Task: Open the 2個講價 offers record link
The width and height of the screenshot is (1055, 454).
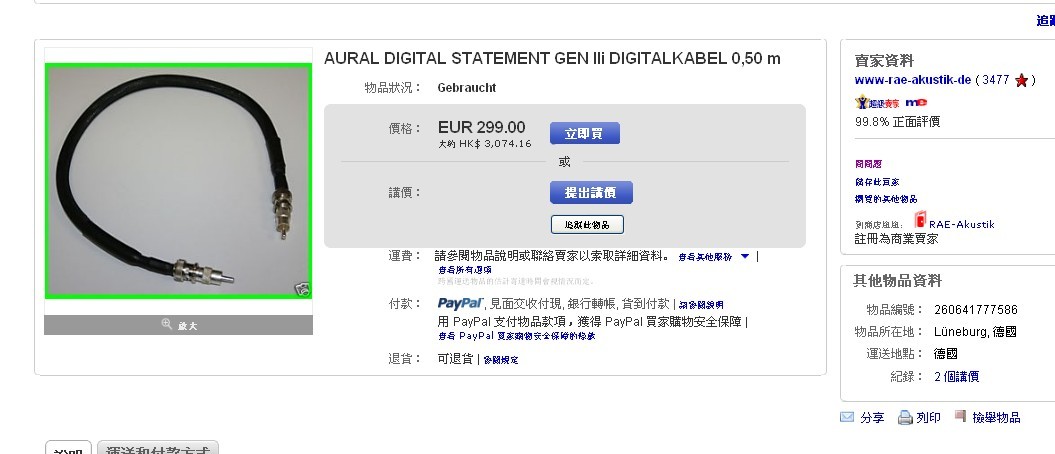Action: pos(956,377)
